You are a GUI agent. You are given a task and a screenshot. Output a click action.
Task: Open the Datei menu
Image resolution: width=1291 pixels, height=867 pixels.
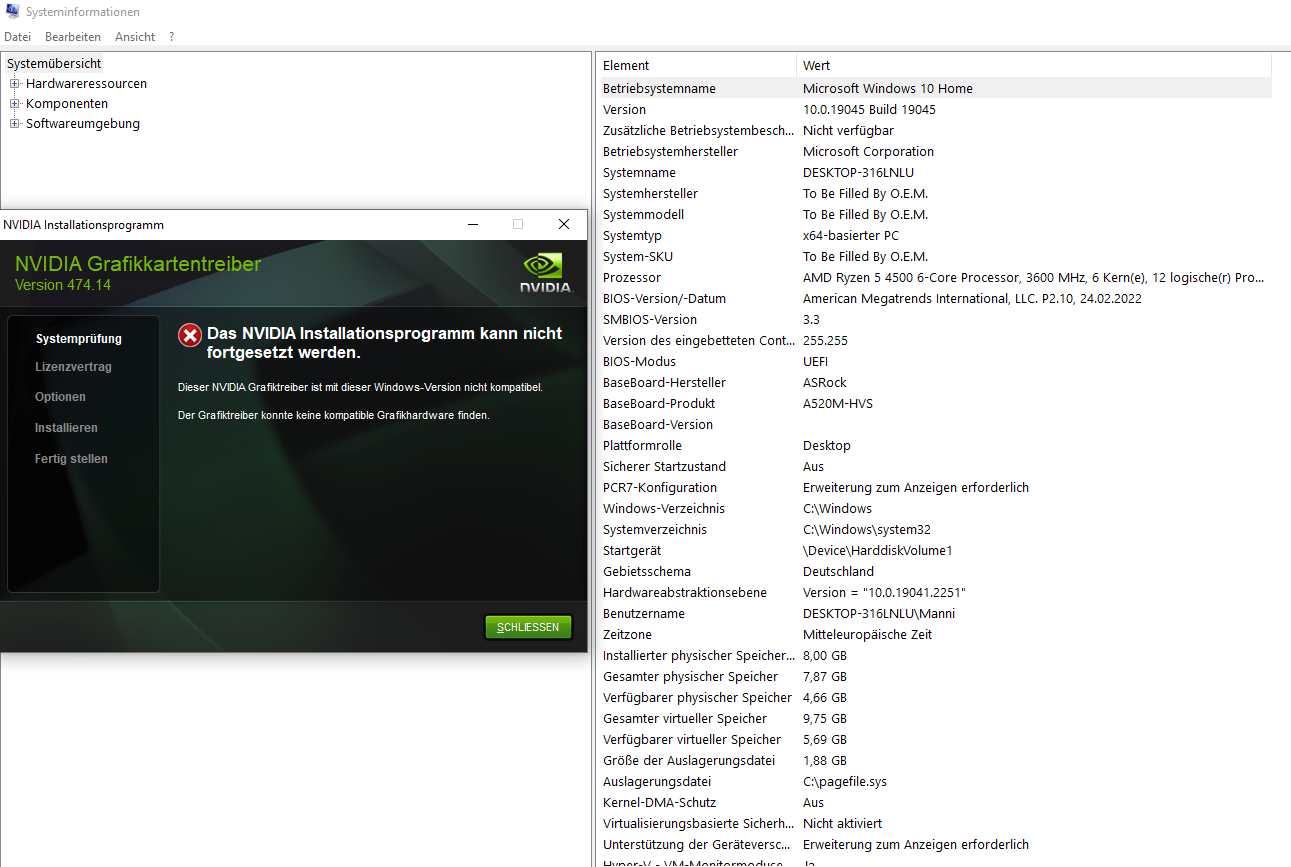(18, 37)
